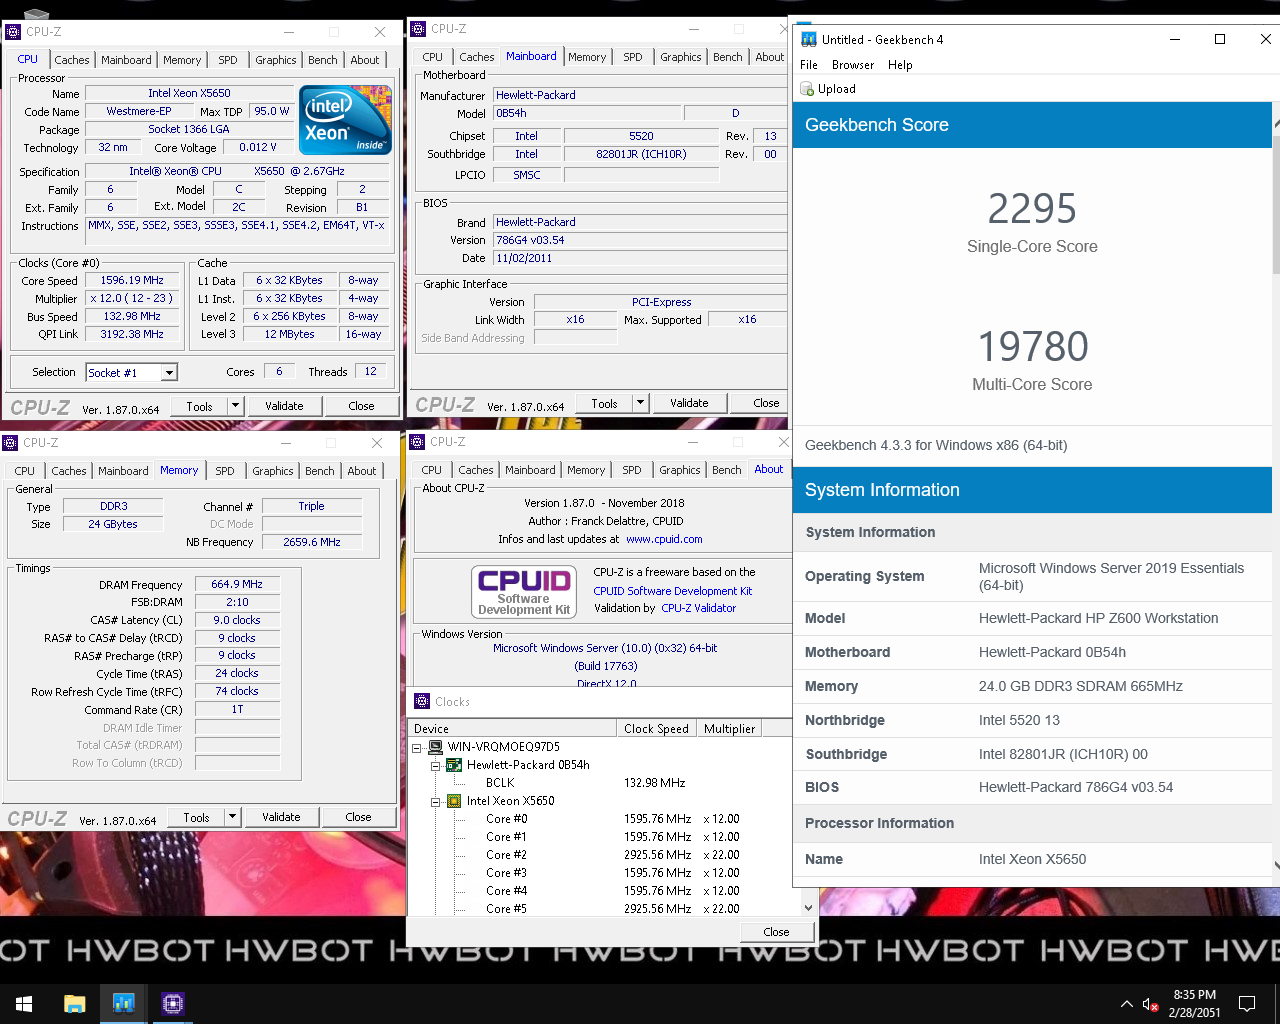This screenshot has width=1280, height=1024.
Task: Click Clocks list scroll down arrow
Action: pyautogui.click(x=808, y=908)
